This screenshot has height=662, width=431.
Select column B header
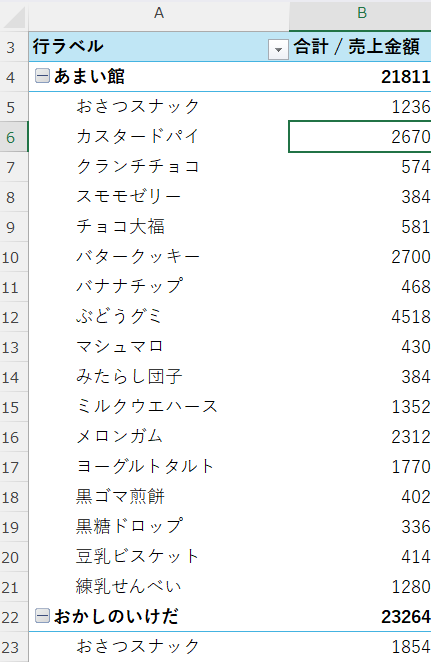point(360,16)
